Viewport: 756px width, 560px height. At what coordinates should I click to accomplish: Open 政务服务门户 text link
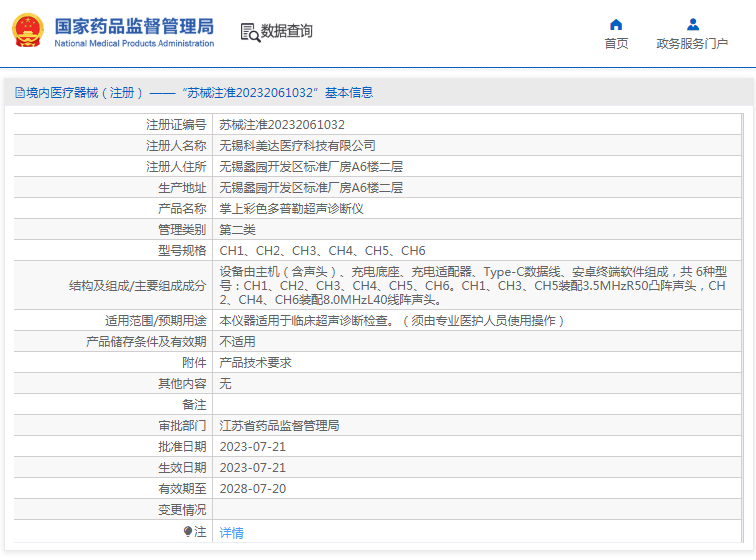pos(692,44)
